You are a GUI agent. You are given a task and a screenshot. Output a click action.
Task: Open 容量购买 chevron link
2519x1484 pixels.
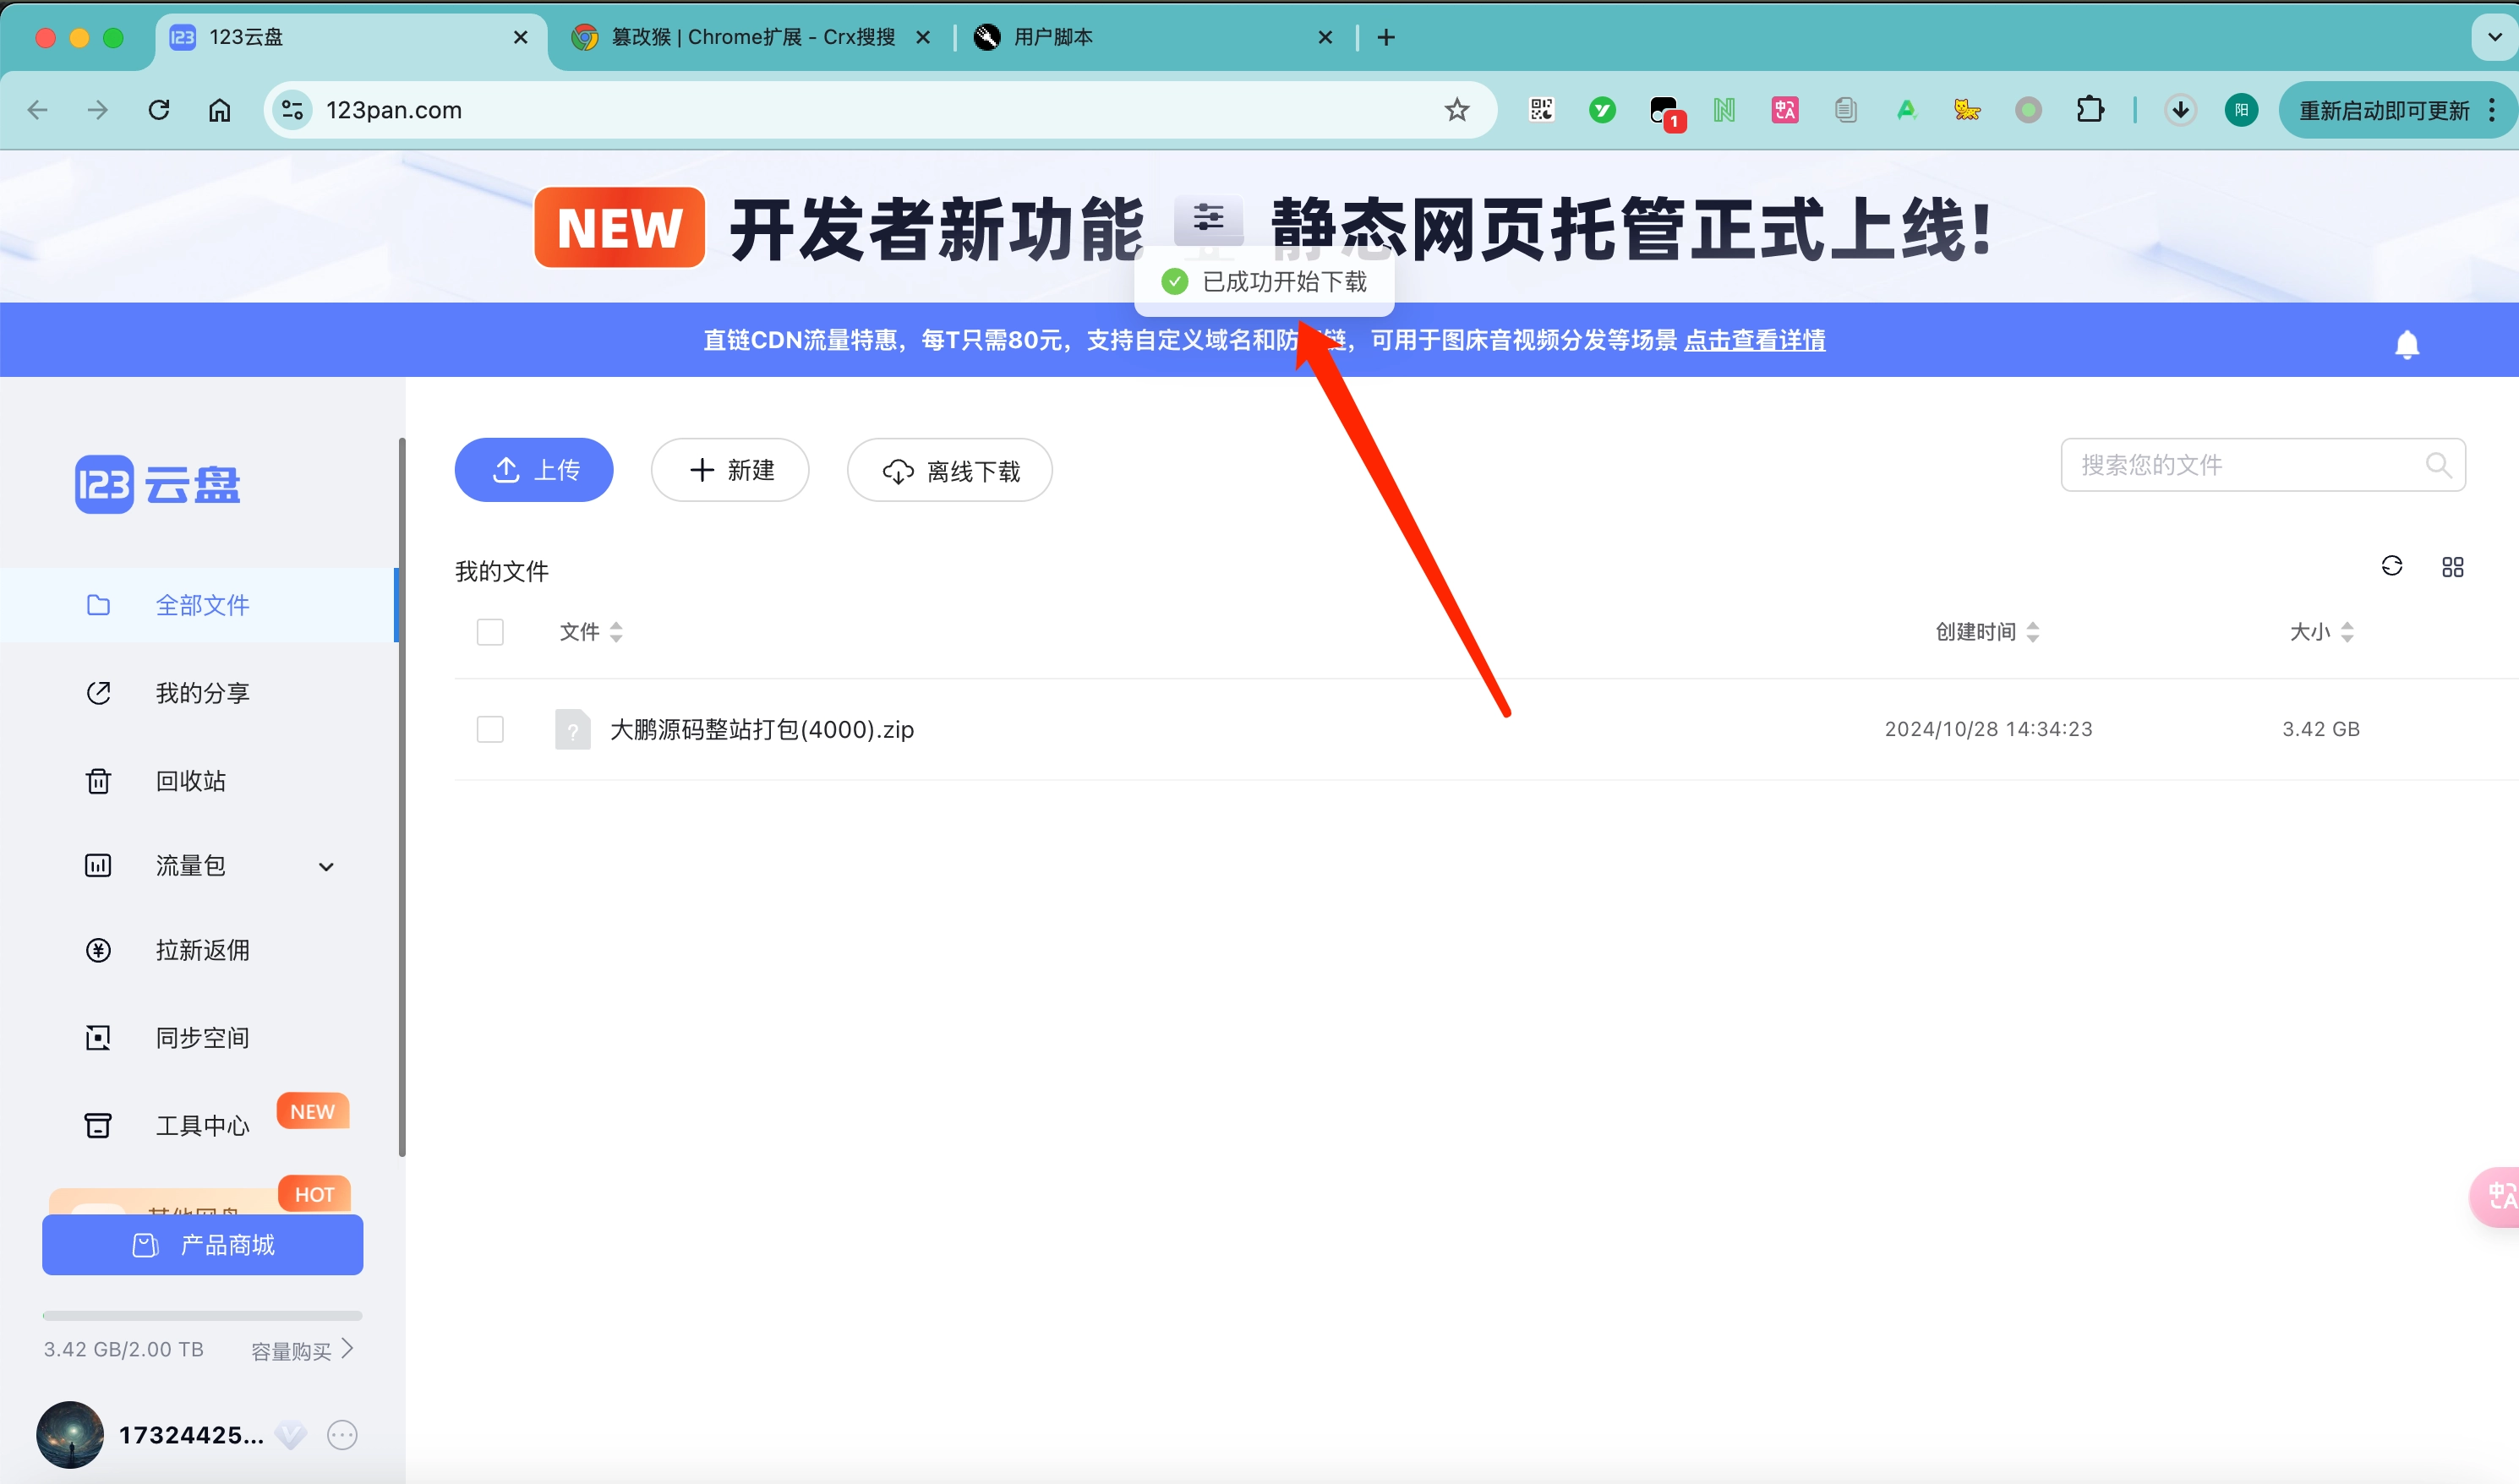(302, 1350)
